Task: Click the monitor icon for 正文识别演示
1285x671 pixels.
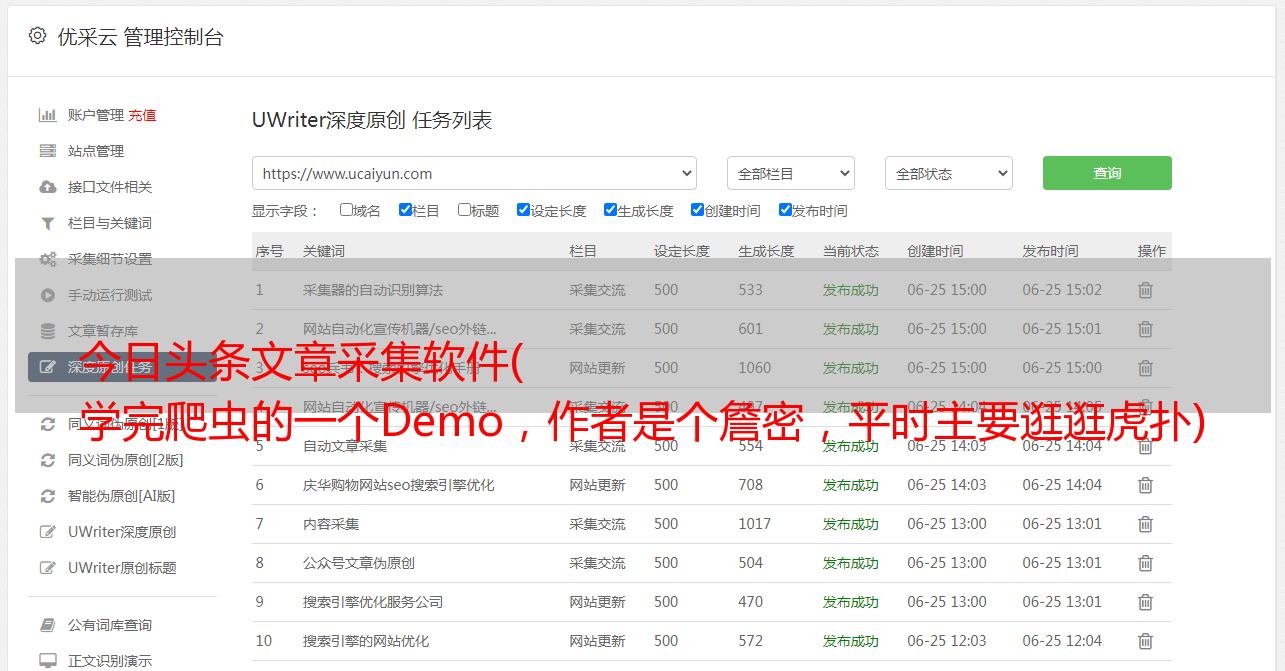Action: coord(47,661)
